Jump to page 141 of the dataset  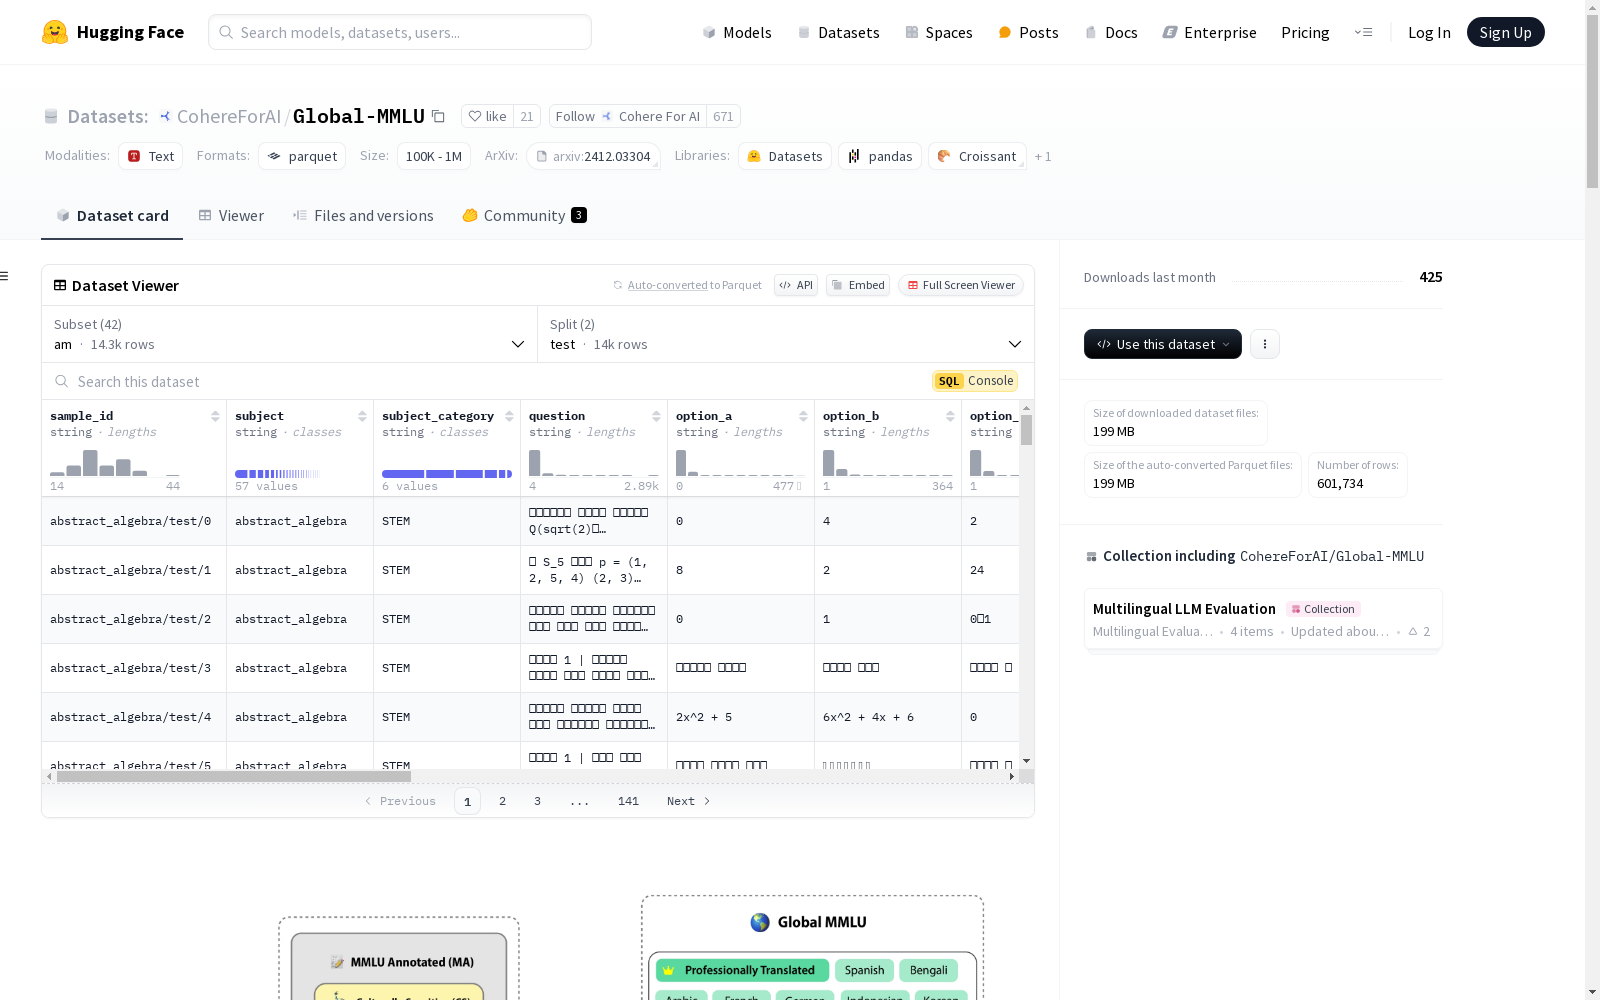(x=628, y=801)
